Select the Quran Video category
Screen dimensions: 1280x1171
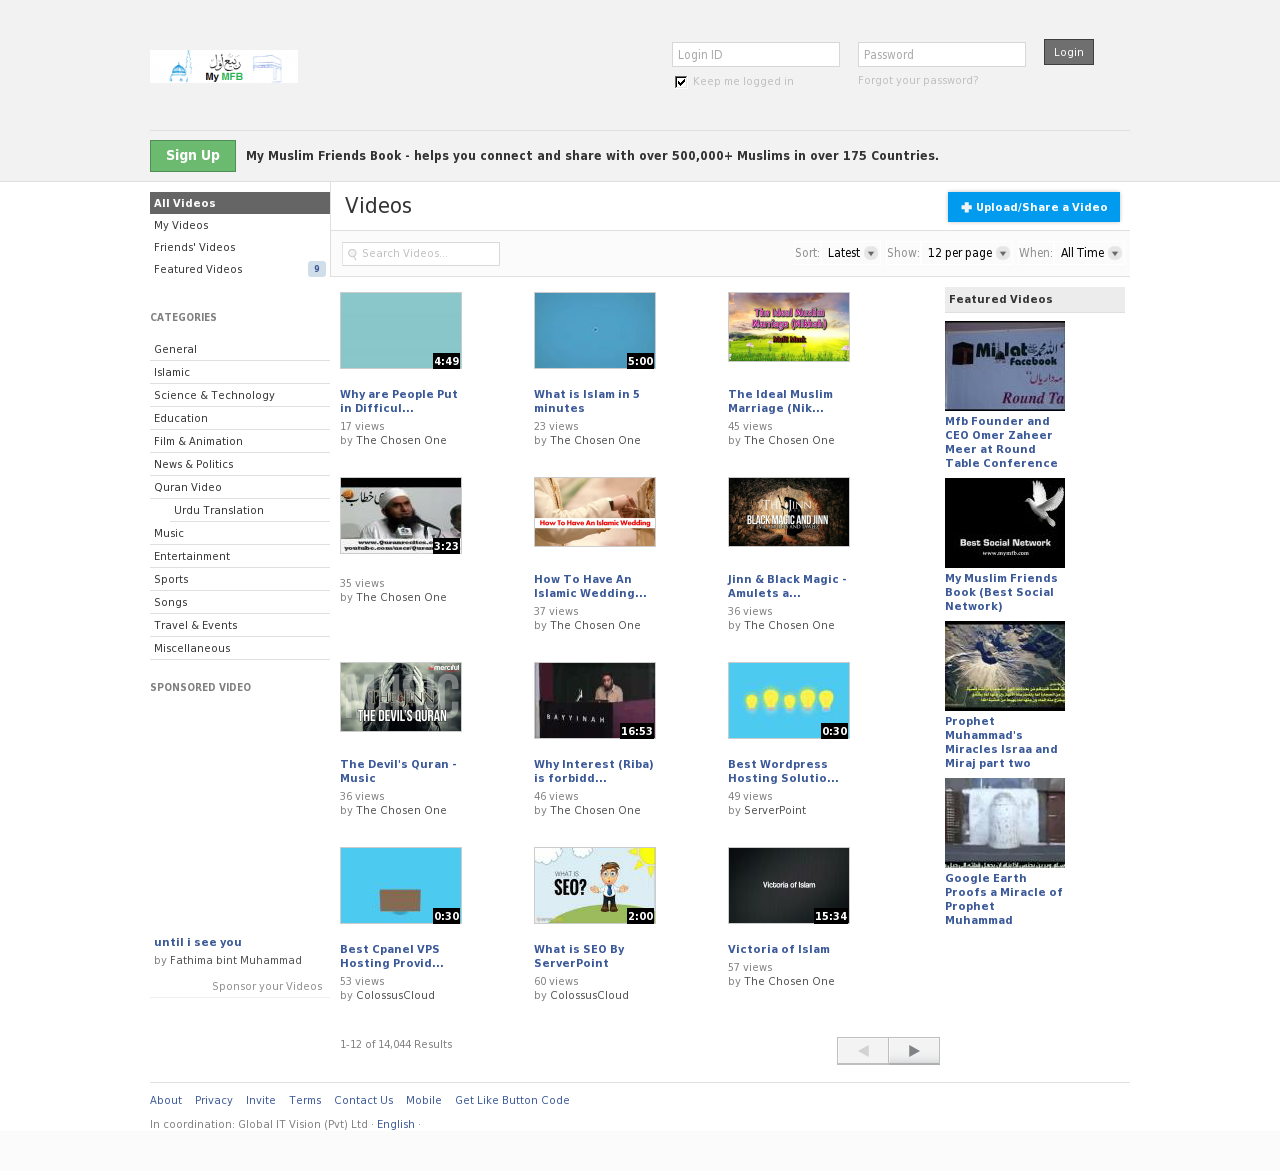pos(240,487)
